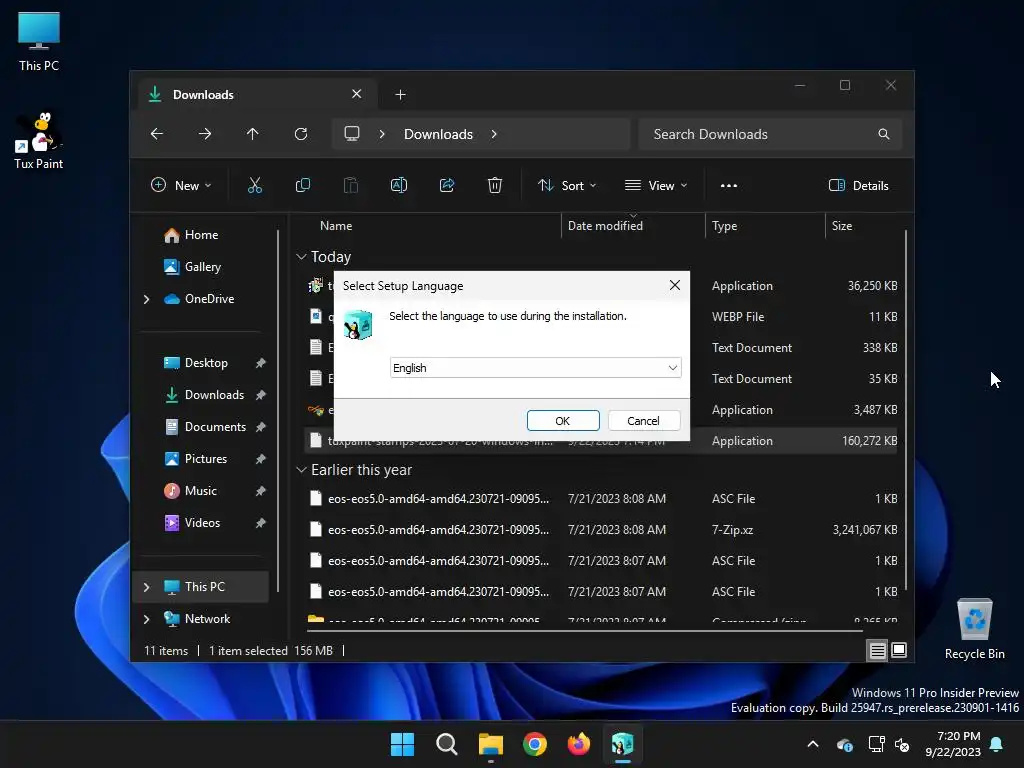Image resolution: width=1024 pixels, height=768 pixels.
Task: Click the vertical scrollbar of file list
Action: click(906, 408)
